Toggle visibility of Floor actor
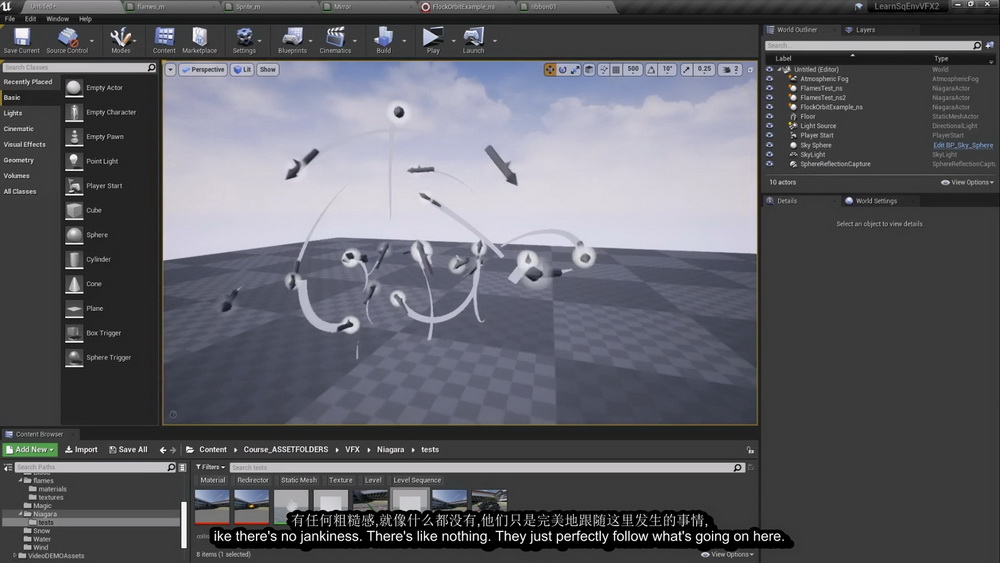This screenshot has width=1000, height=563. tap(769, 117)
